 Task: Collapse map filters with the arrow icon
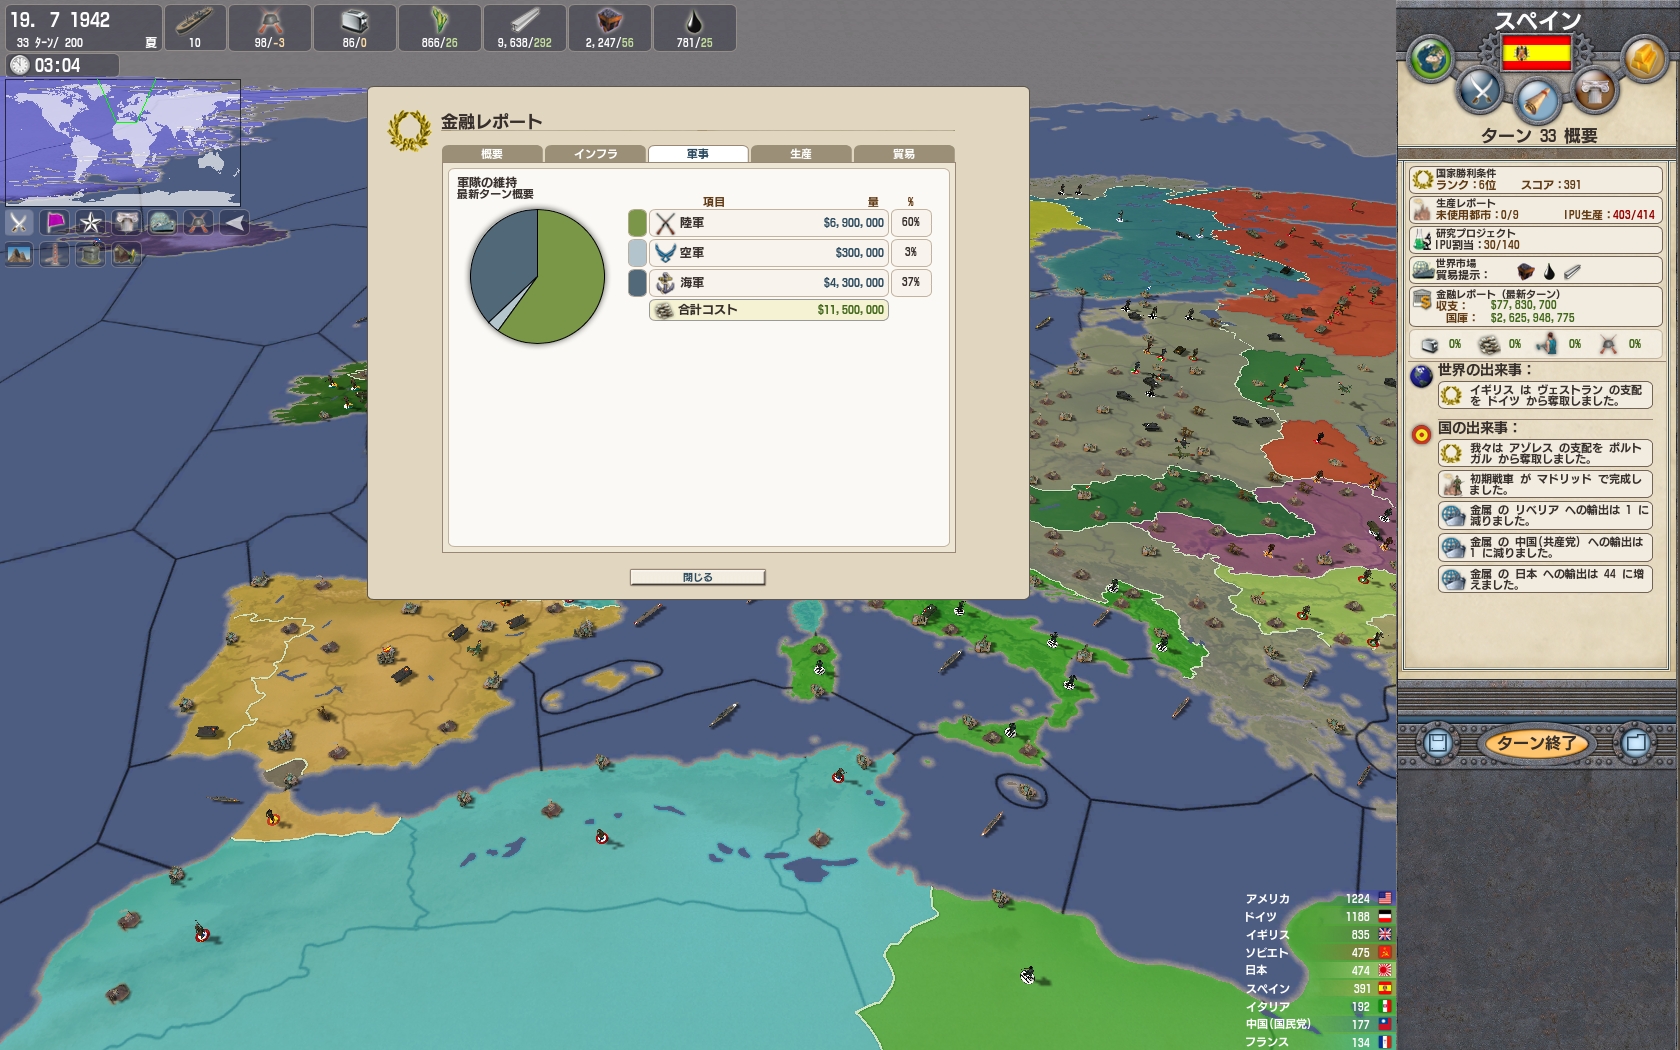(234, 222)
